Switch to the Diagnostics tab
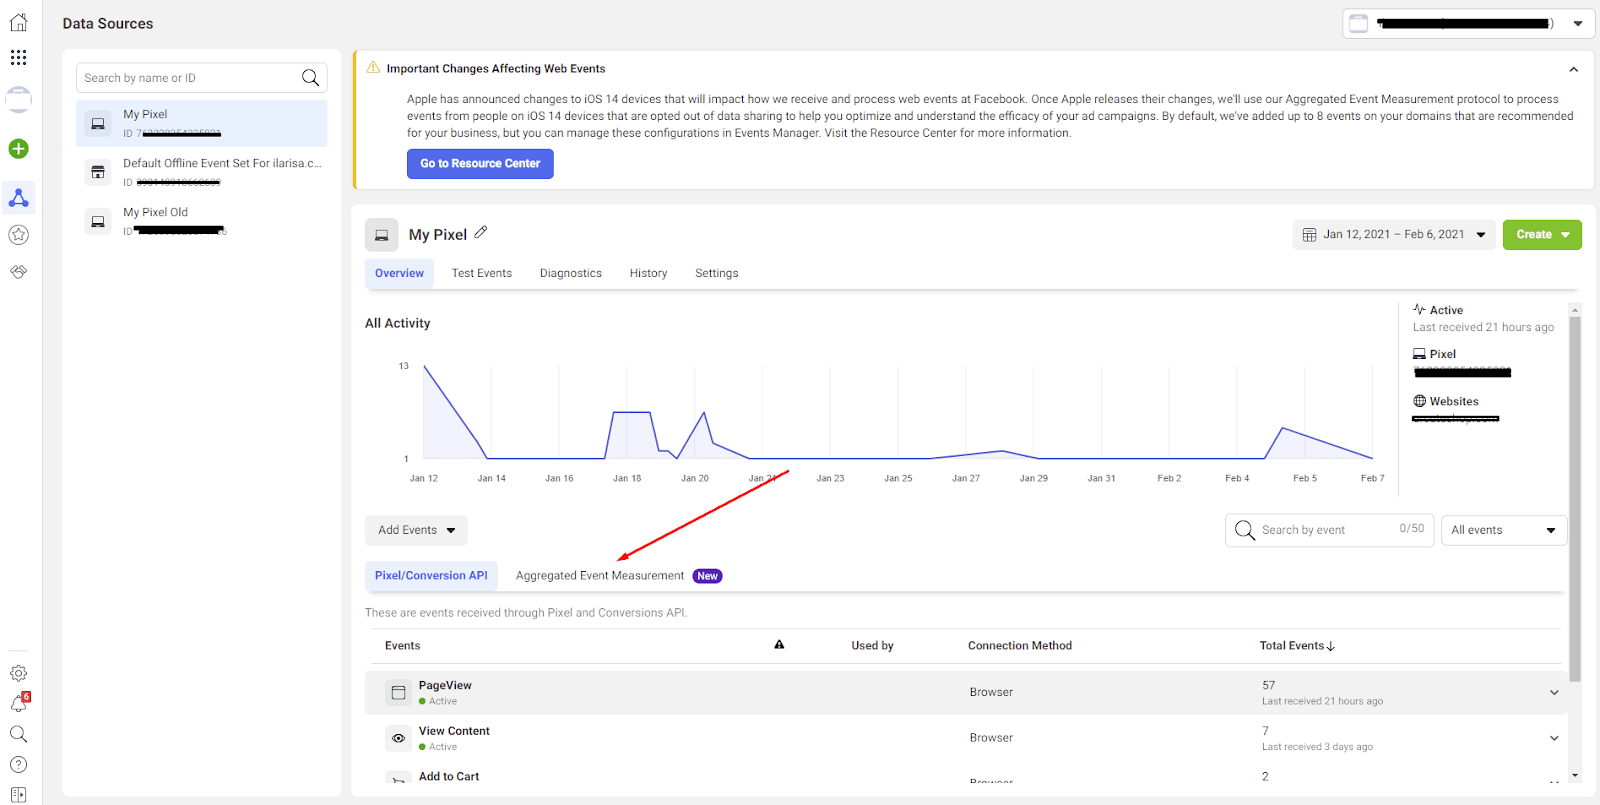1600x805 pixels. click(x=570, y=273)
